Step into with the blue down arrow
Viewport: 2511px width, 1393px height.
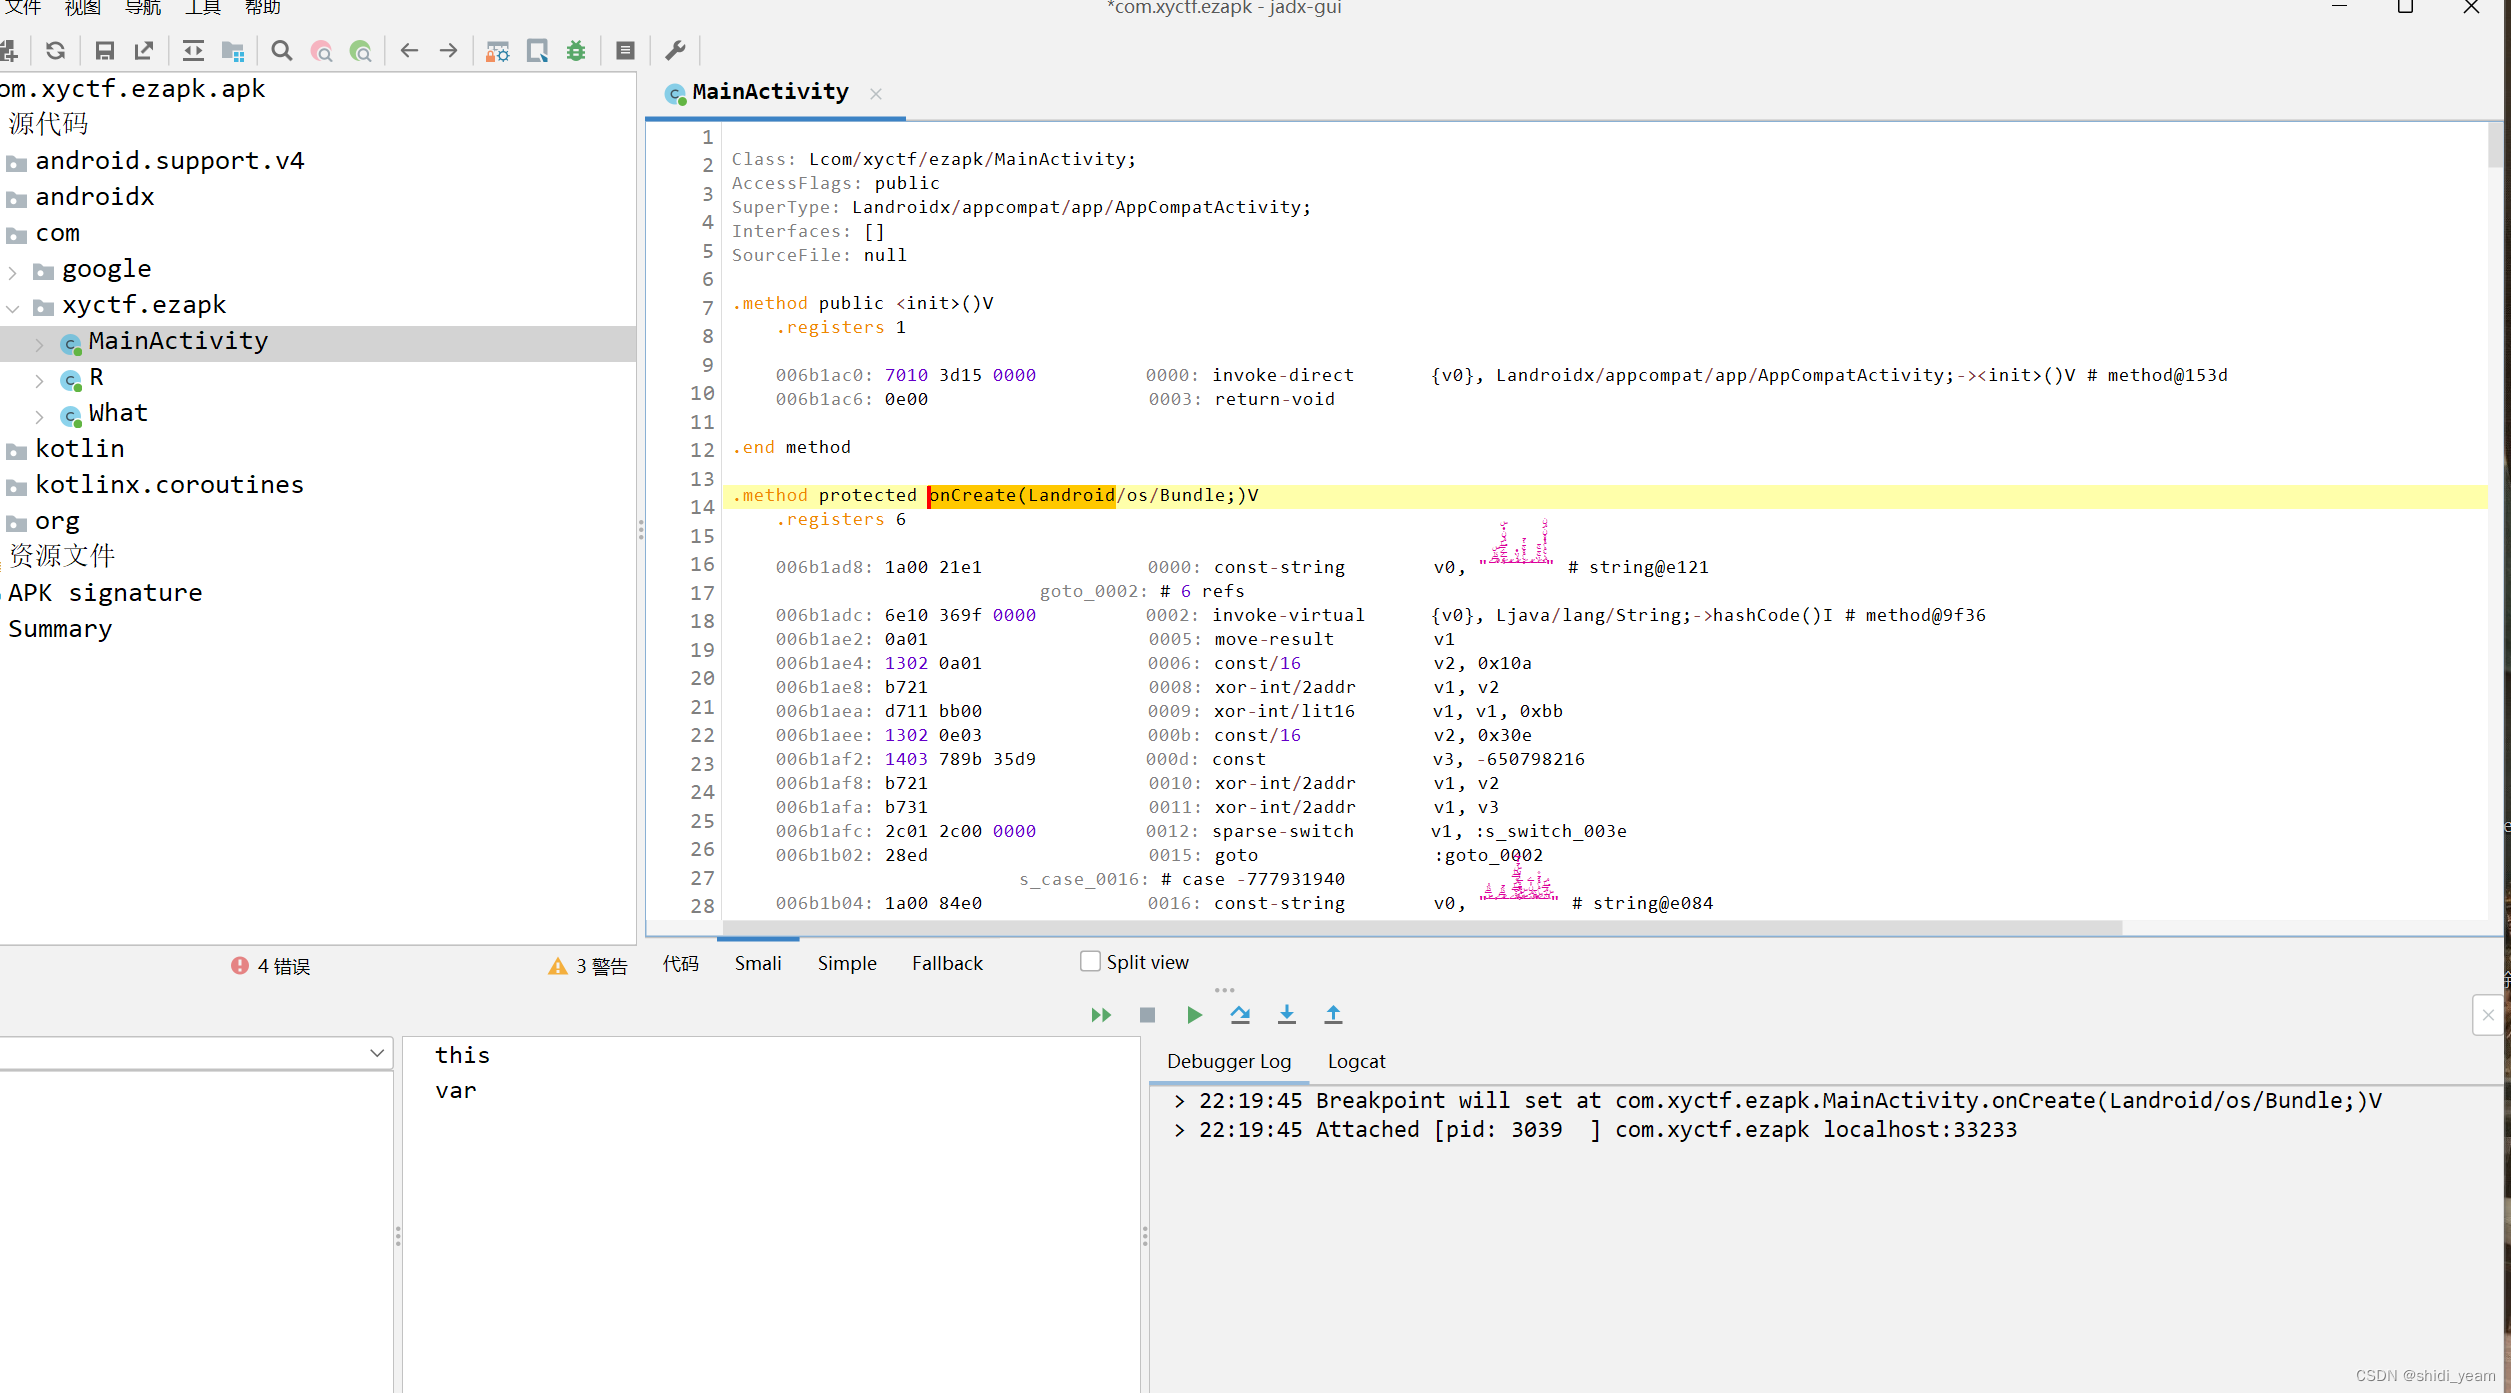(1286, 1014)
